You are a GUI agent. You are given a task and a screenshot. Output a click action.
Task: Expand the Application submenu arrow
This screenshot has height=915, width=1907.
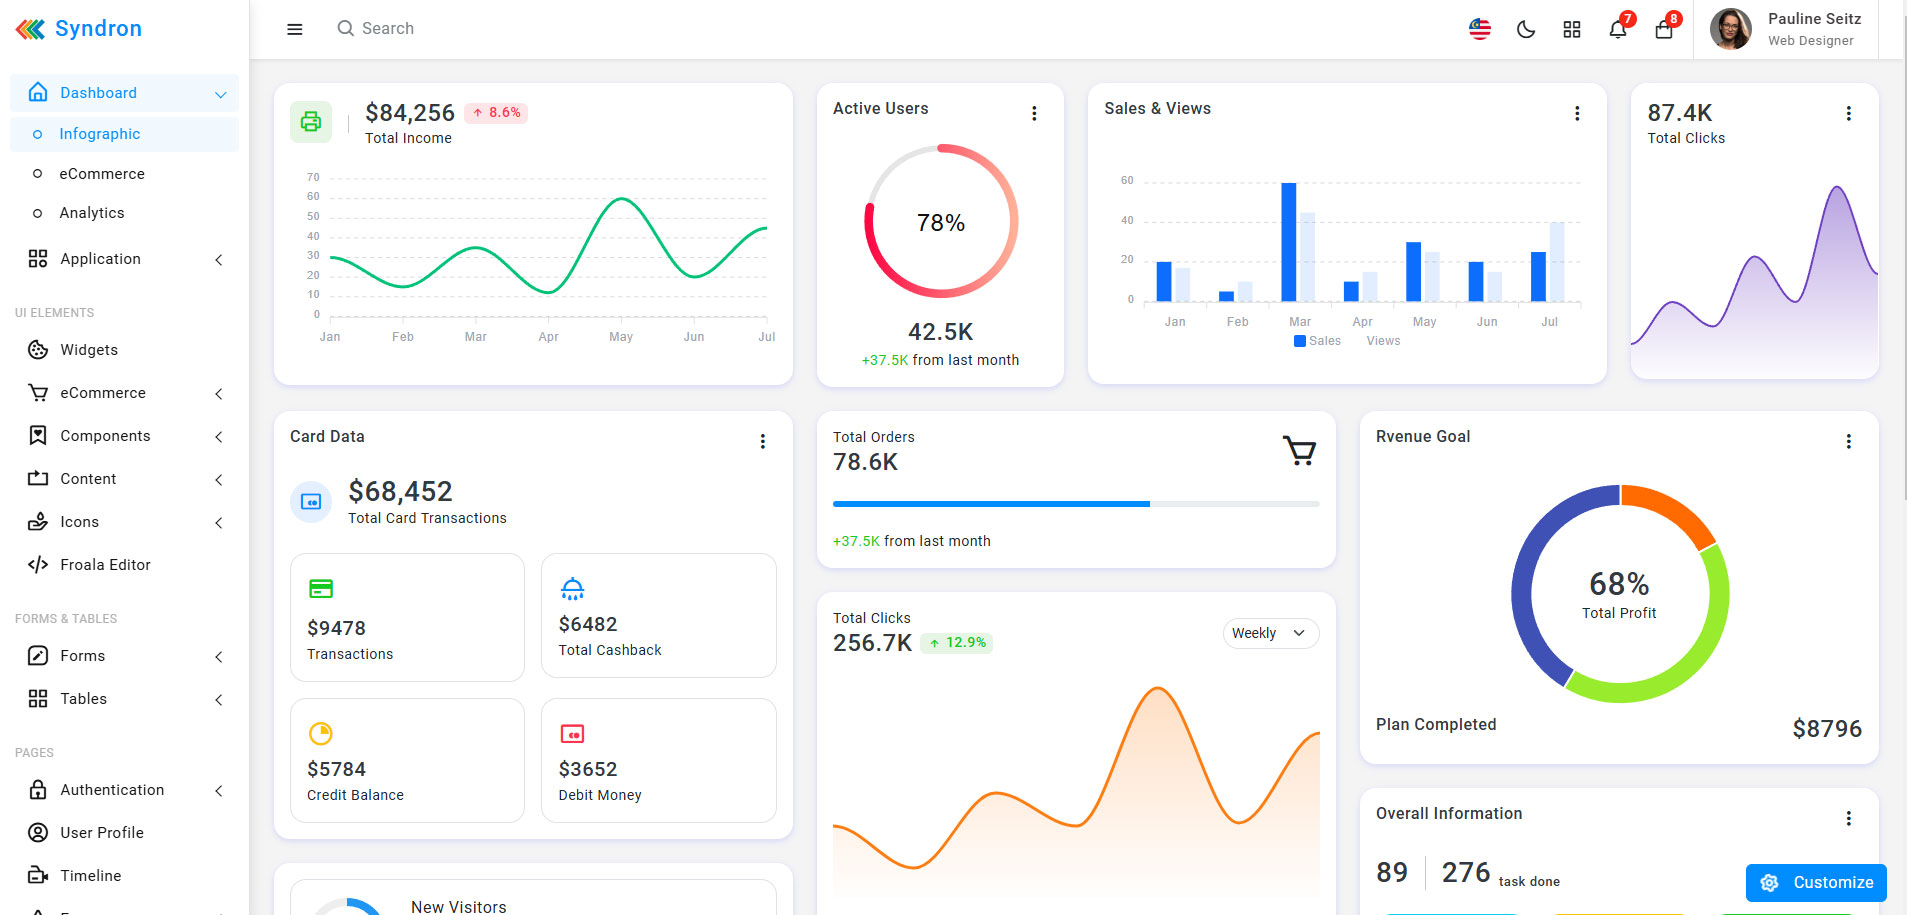[x=219, y=260]
